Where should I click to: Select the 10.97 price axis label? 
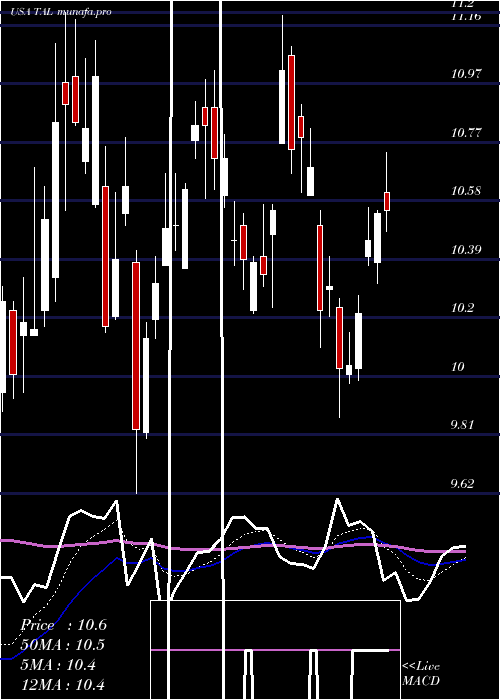click(x=467, y=74)
